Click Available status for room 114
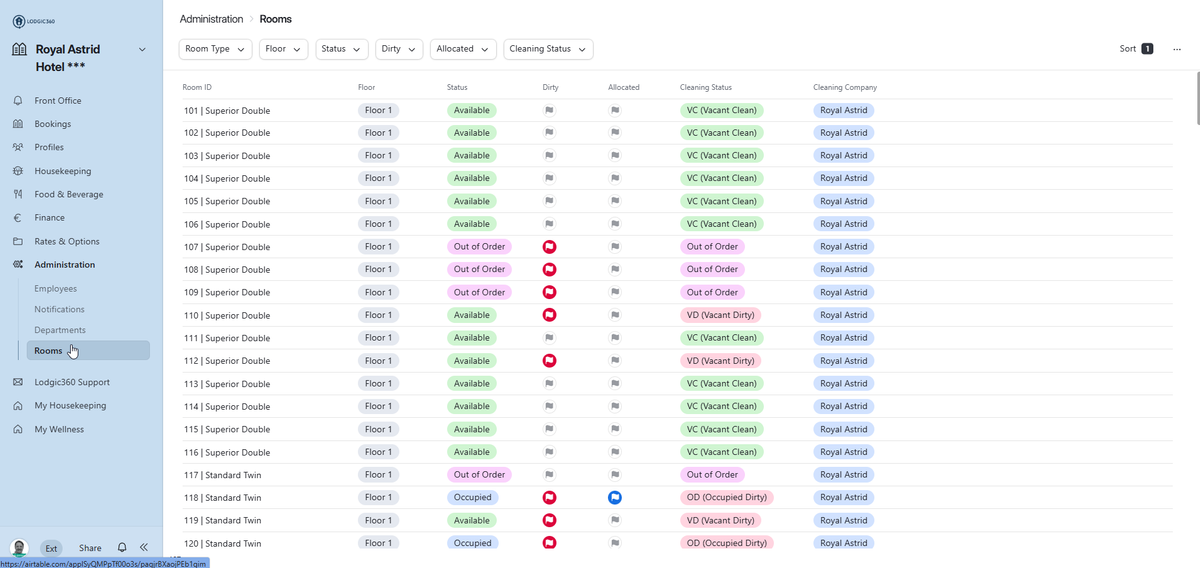The image size is (1200, 568). (x=471, y=406)
